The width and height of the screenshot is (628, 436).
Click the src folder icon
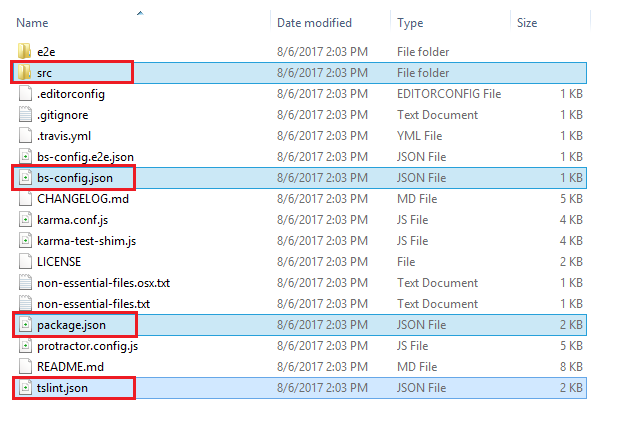click(x=24, y=72)
